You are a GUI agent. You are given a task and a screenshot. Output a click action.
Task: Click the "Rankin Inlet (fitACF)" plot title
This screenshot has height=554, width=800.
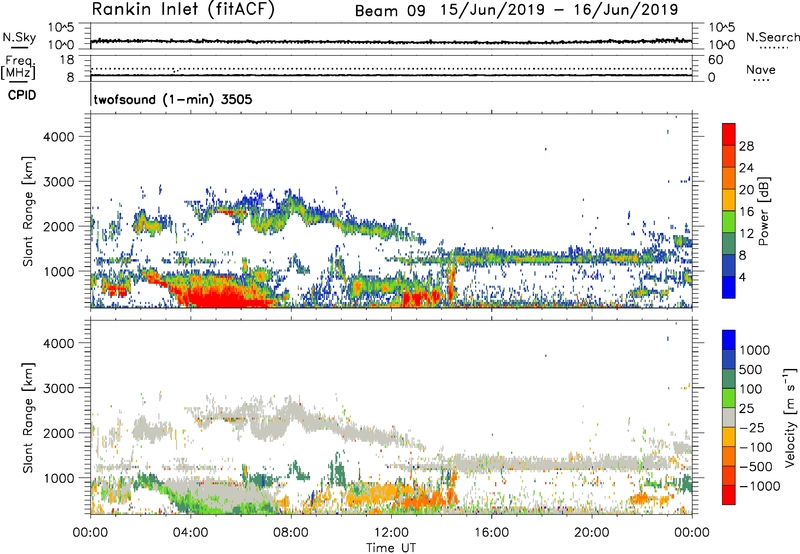[x=183, y=10]
